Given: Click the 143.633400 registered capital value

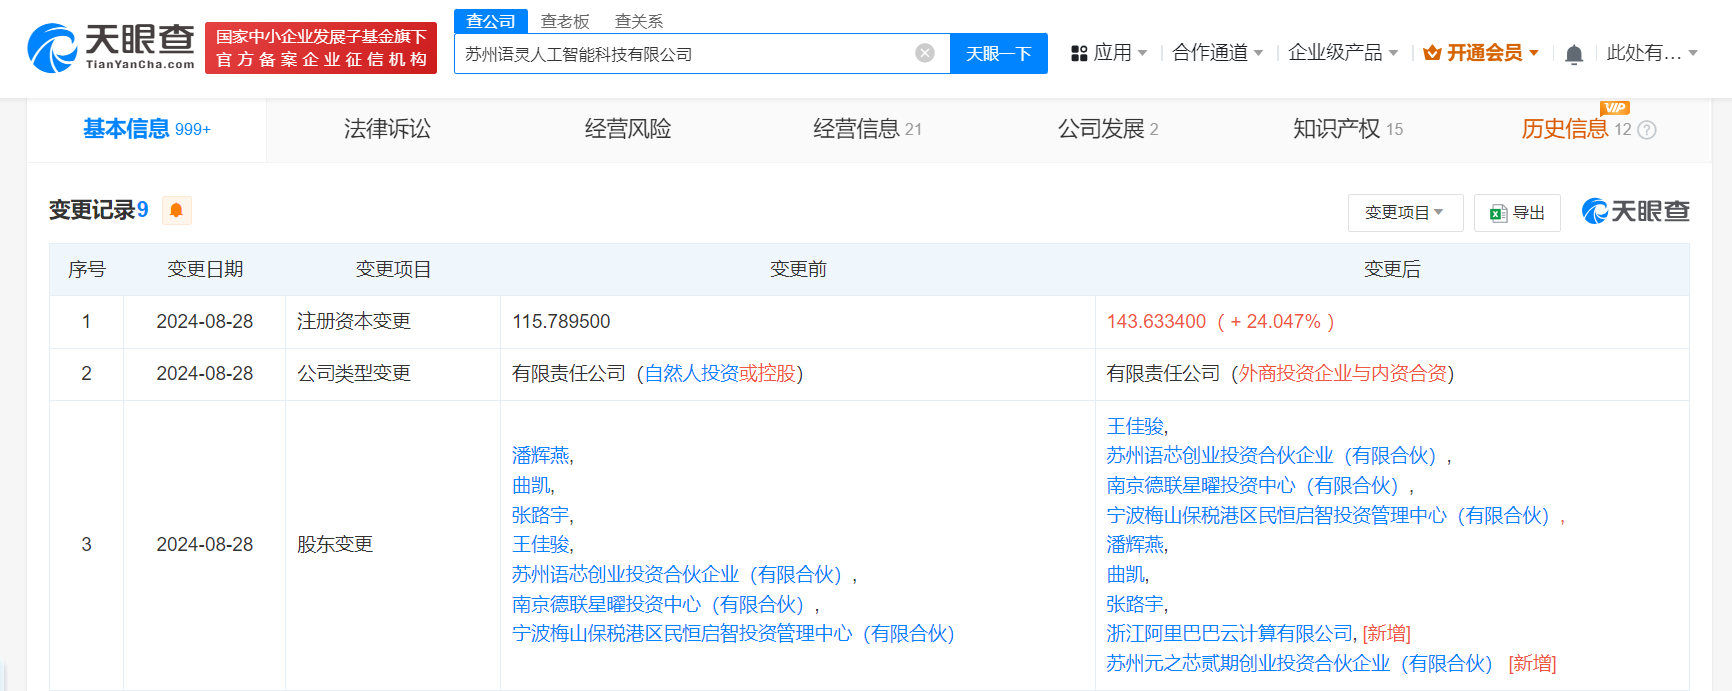Looking at the screenshot, I should [x=1156, y=322].
